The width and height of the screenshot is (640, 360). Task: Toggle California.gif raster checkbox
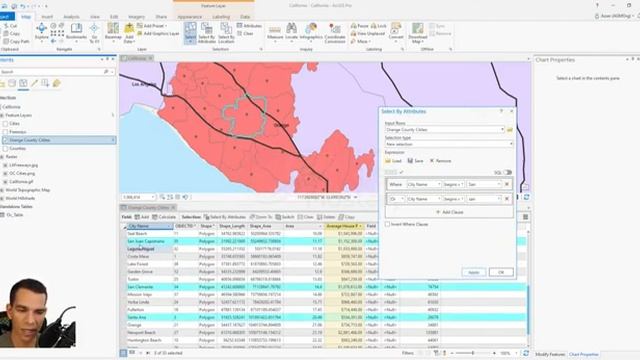[x=5, y=182]
